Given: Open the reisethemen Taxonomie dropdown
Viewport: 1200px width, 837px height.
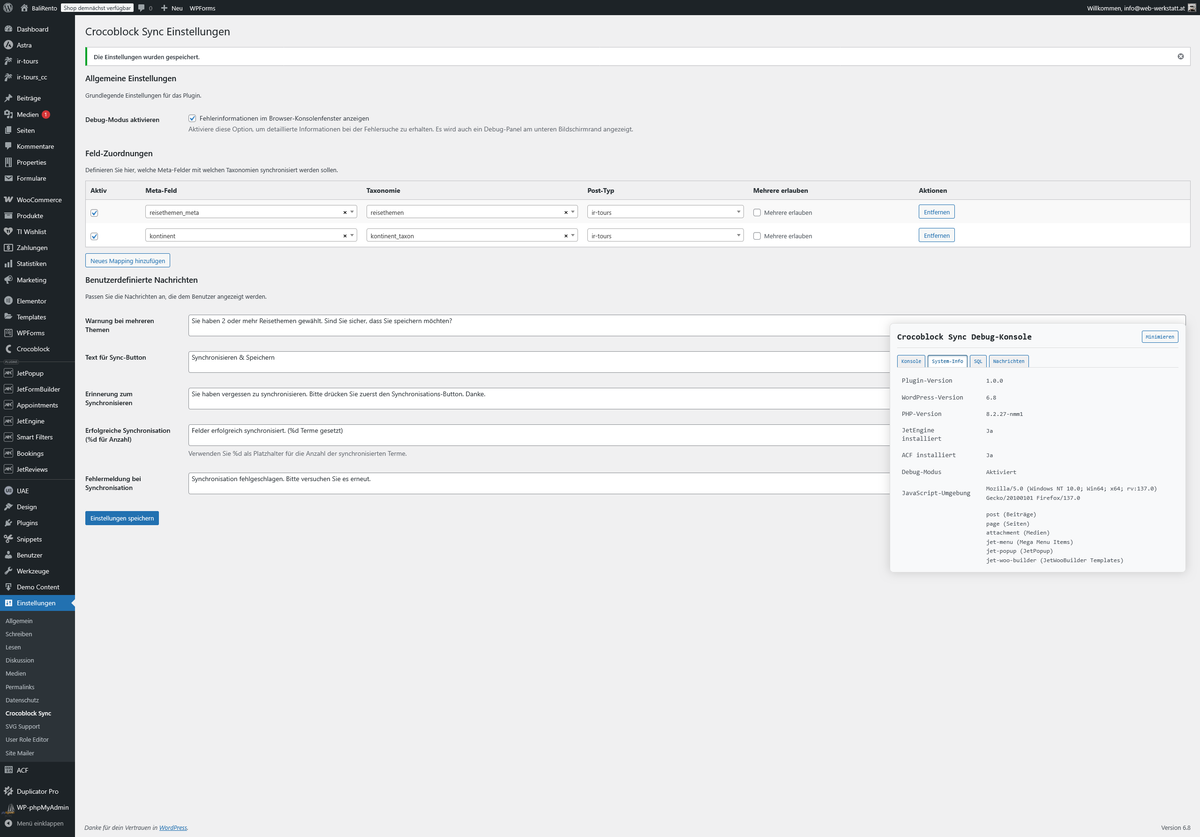Looking at the screenshot, I should pyautogui.click(x=472, y=212).
